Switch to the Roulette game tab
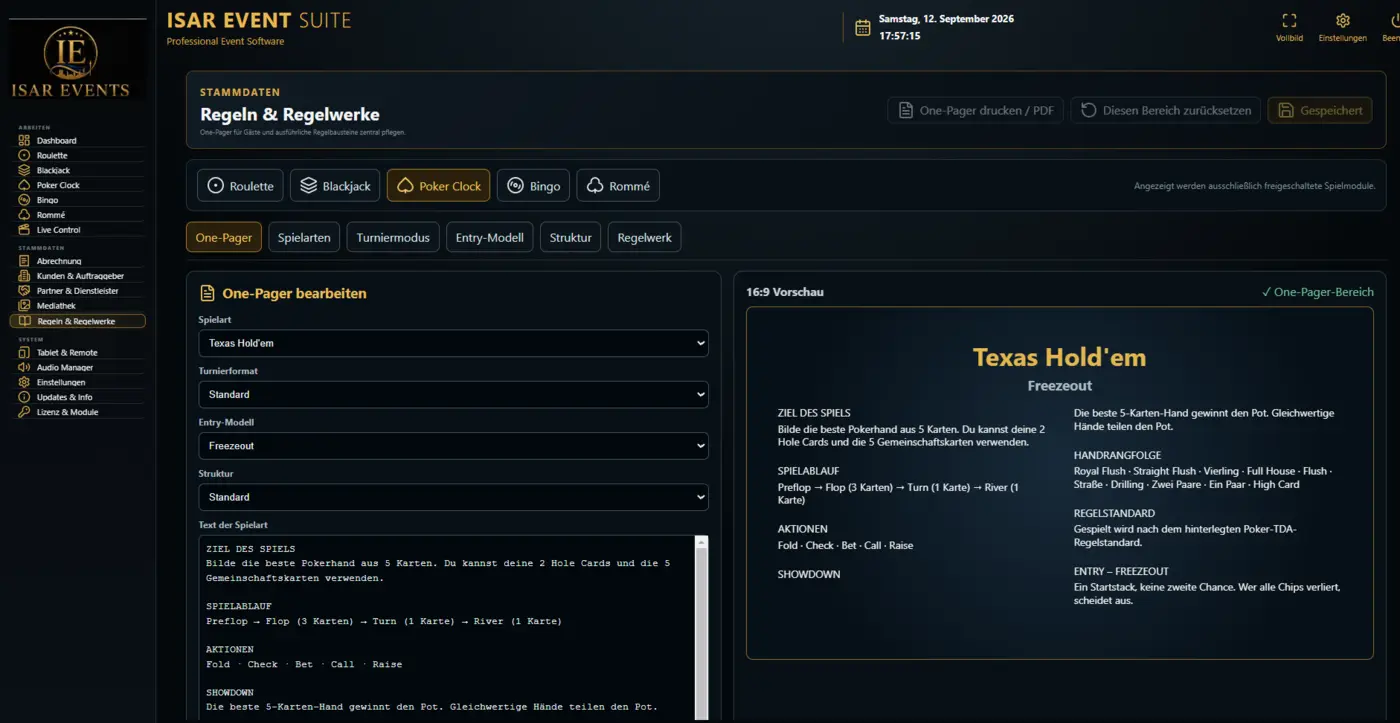 (240, 186)
